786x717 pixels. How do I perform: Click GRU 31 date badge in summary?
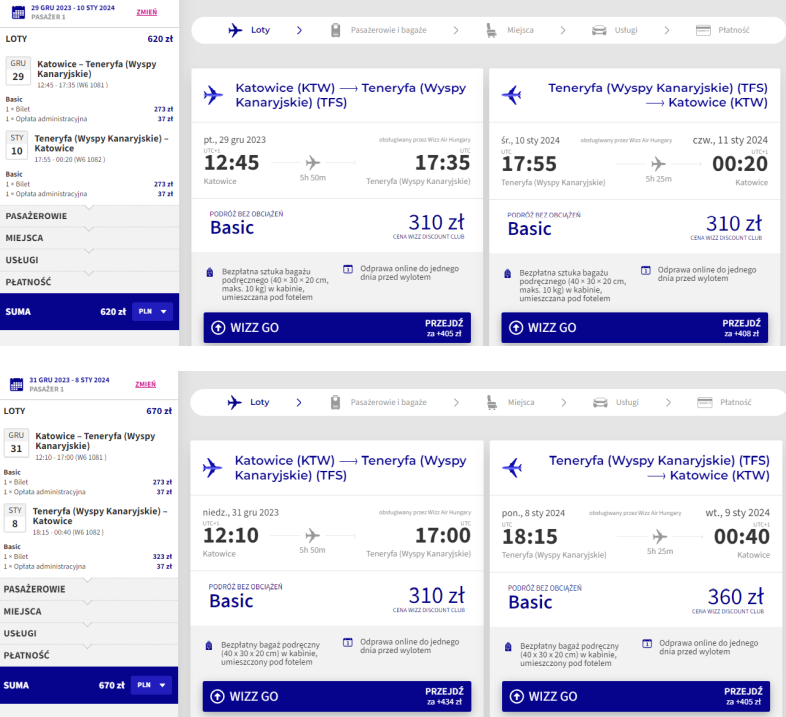pyautogui.click(x=16, y=443)
